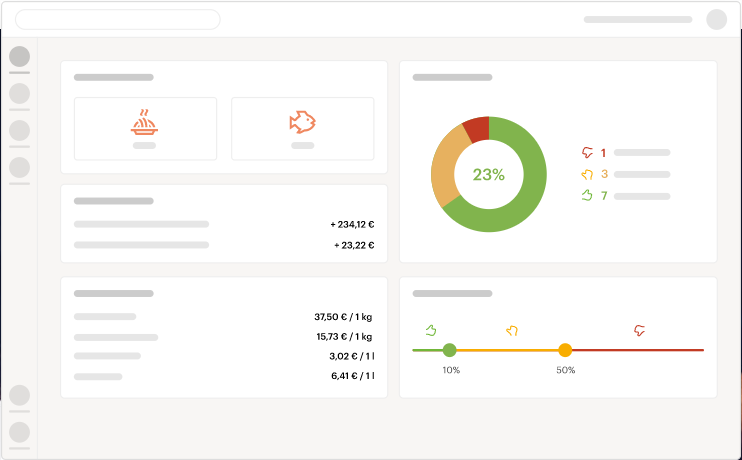Viewport: 742px width, 460px height.
Task: Click the orange sideways thumb icon in legend
Action: point(587,174)
